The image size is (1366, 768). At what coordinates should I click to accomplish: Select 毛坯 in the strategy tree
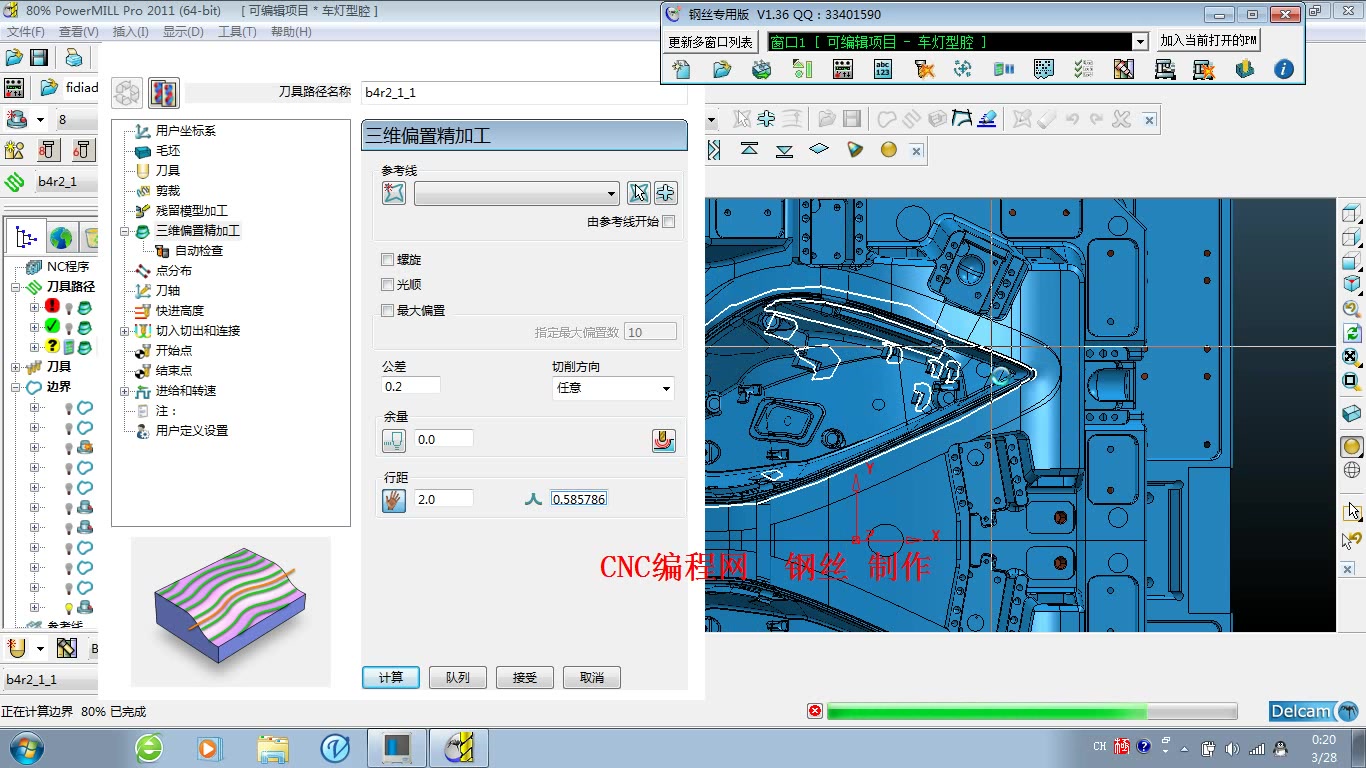pyautogui.click(x=168, y=151)
